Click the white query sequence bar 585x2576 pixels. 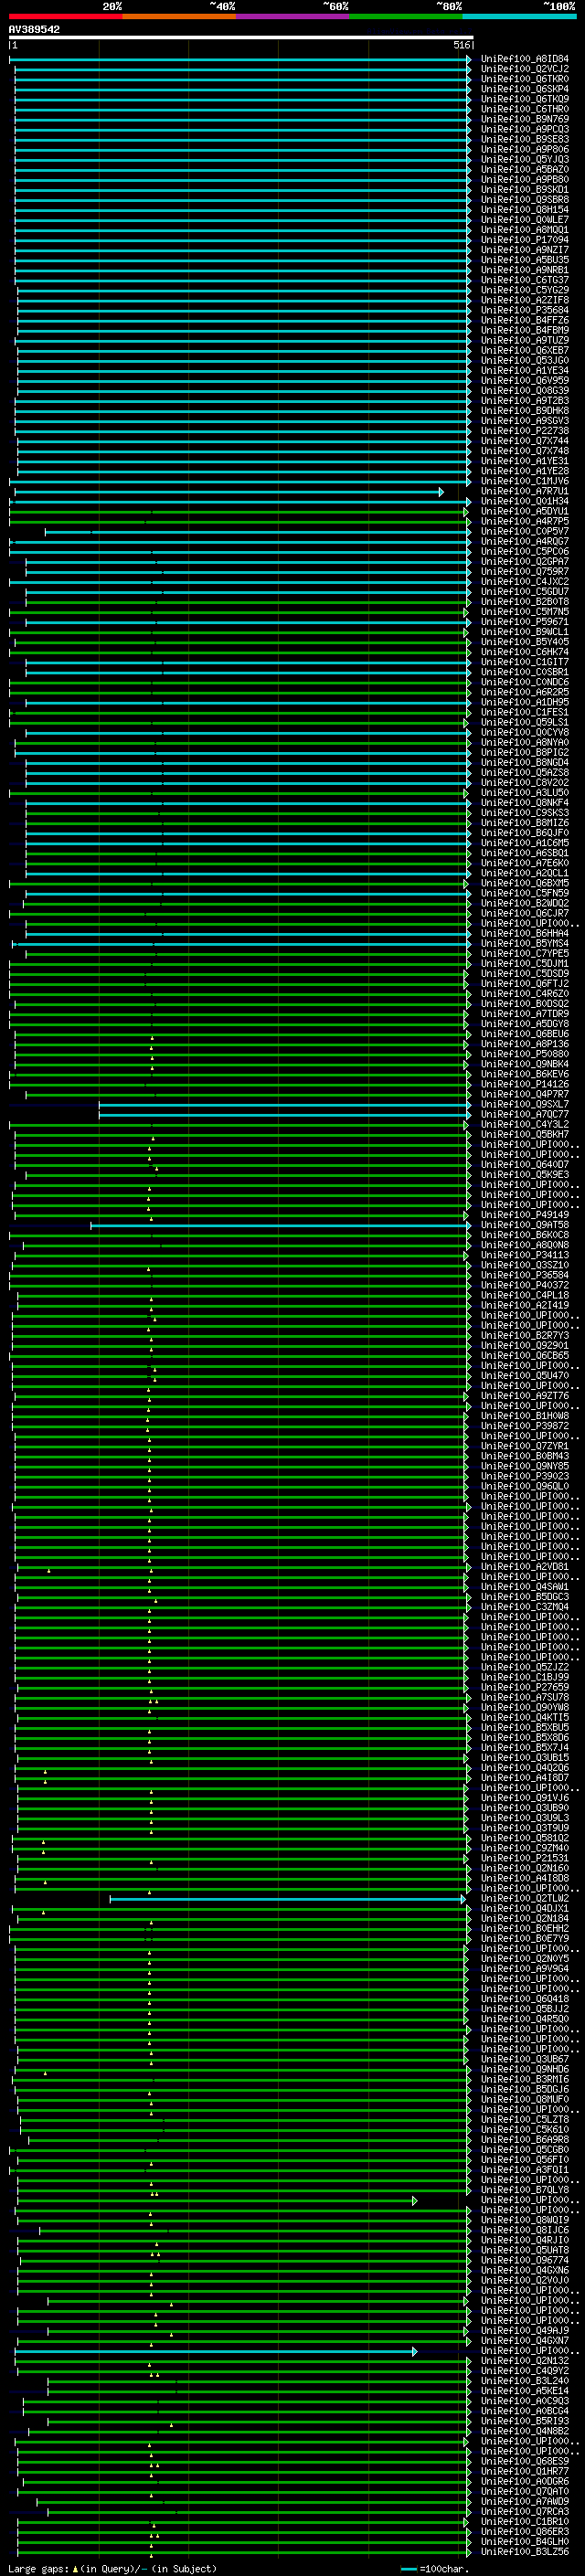[x=241, y=37]
